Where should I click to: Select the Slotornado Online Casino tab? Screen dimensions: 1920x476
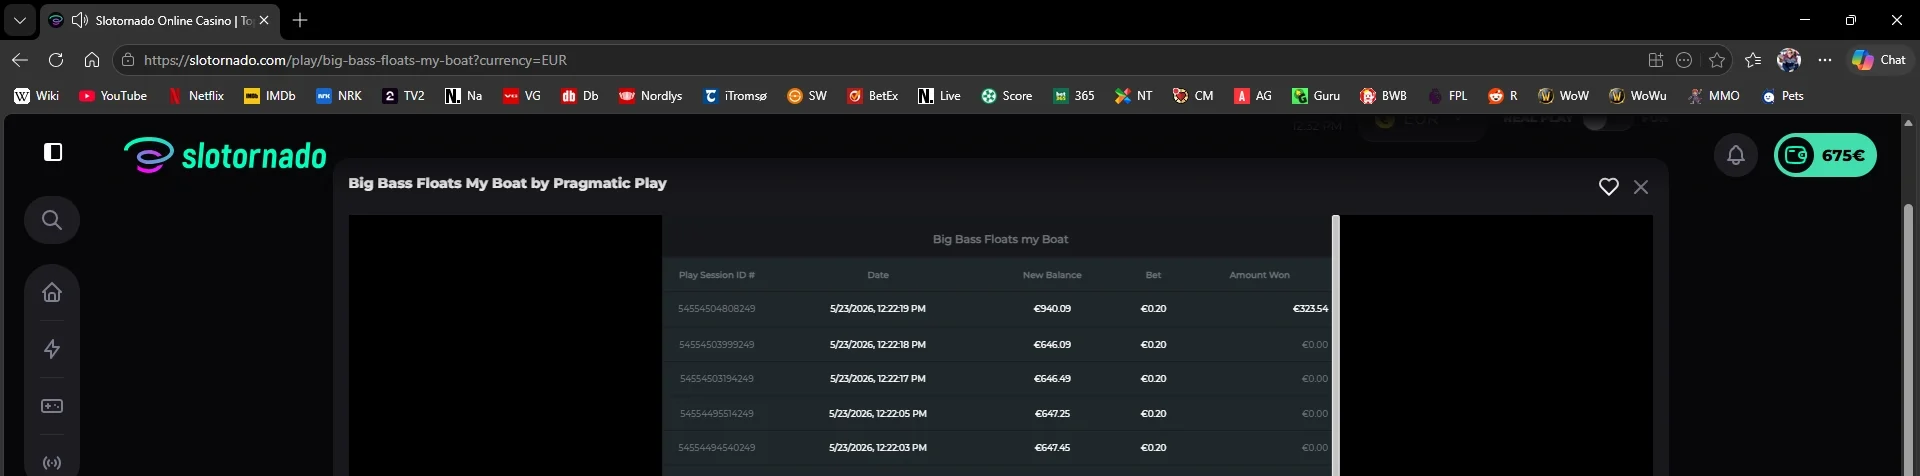pos(160,20)
